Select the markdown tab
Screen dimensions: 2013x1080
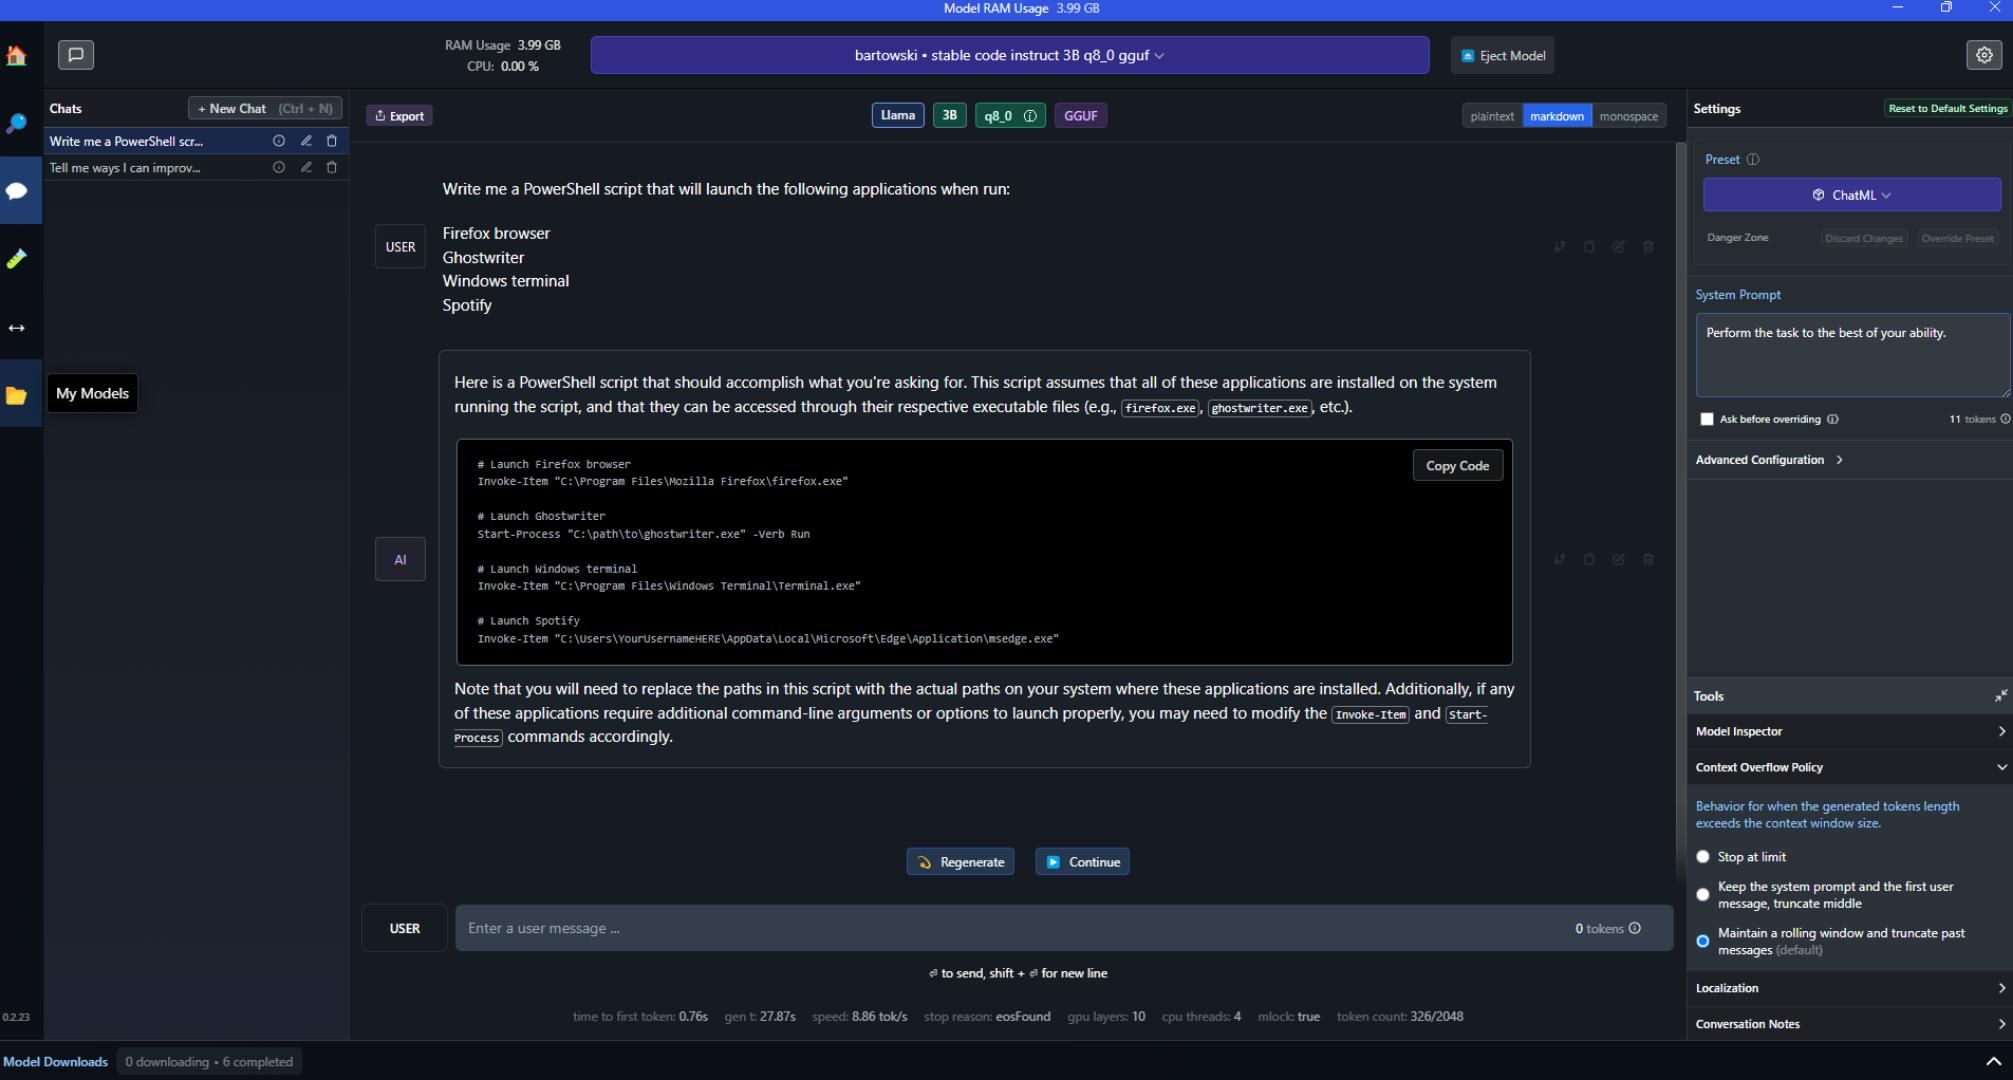click(1555, 116)
